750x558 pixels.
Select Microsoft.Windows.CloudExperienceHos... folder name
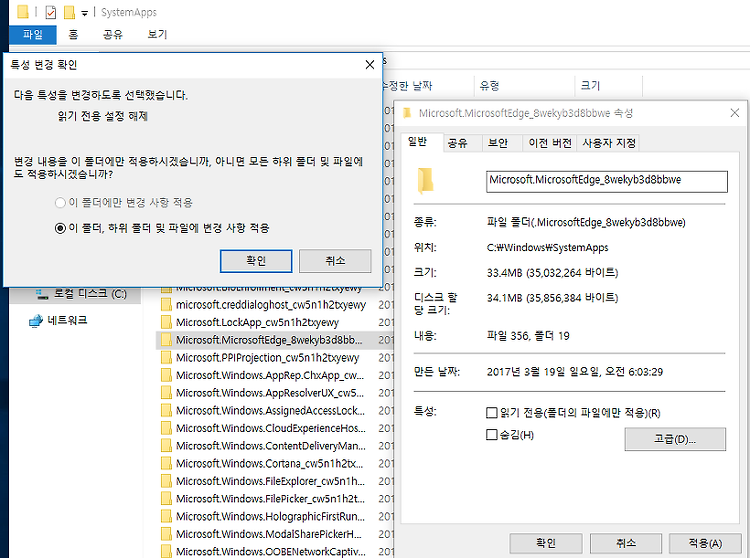tap(271, 428)
